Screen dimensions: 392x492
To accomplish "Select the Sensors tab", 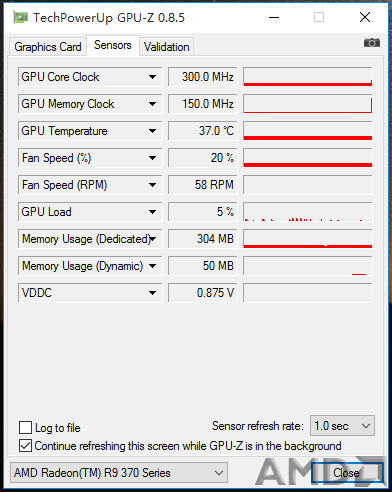I will coord(113,45).
